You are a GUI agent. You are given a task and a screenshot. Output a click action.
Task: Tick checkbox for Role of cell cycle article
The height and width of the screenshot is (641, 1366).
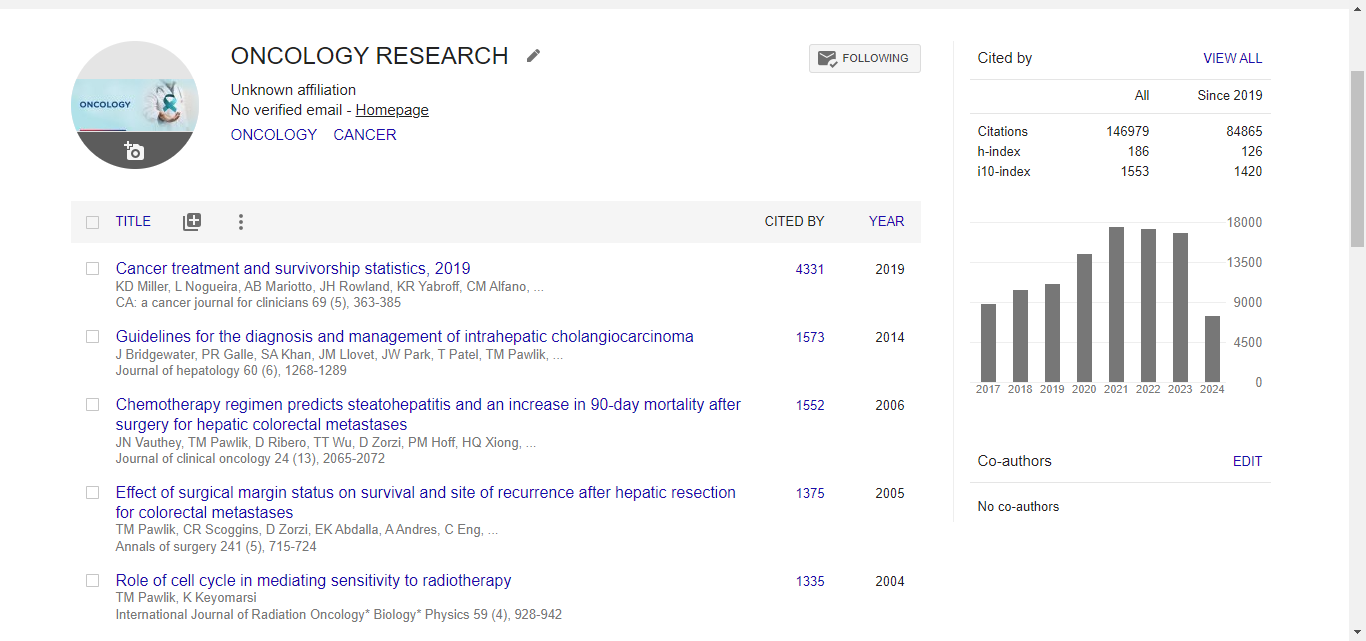[x=93, y=581]
